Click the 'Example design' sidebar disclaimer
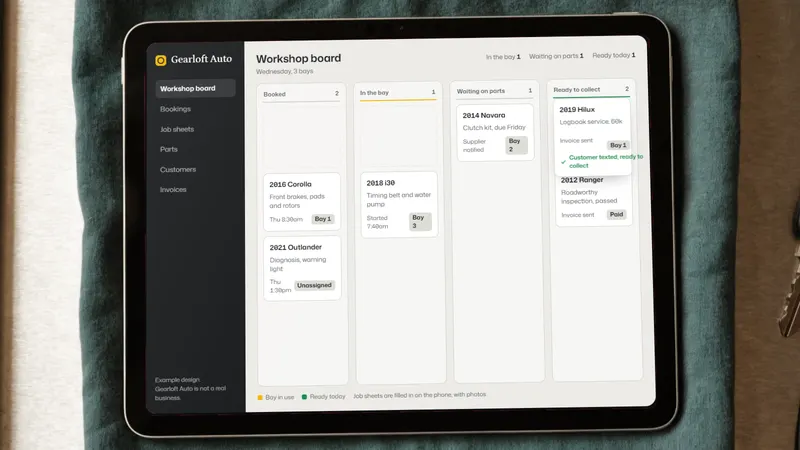Image resolution: width=800 pixels, height=450 pixels. pyautogui.click(x=190, y=389)
